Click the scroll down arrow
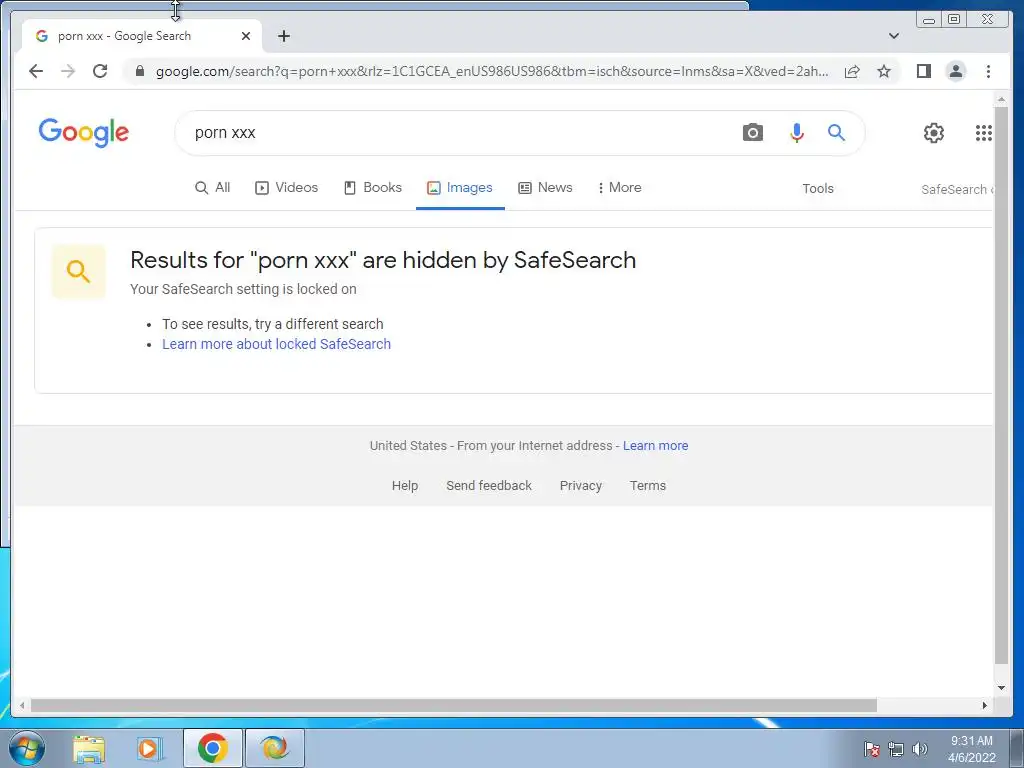The height and width of the screenshot is (768, 1024). coord(1001,688)
